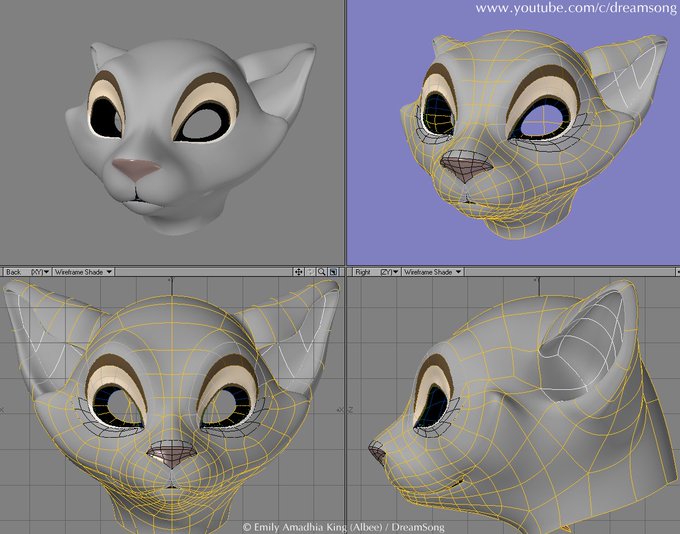Click the Emily Amadhia King copyright text
680x534 pixels.
pos(343,527)
